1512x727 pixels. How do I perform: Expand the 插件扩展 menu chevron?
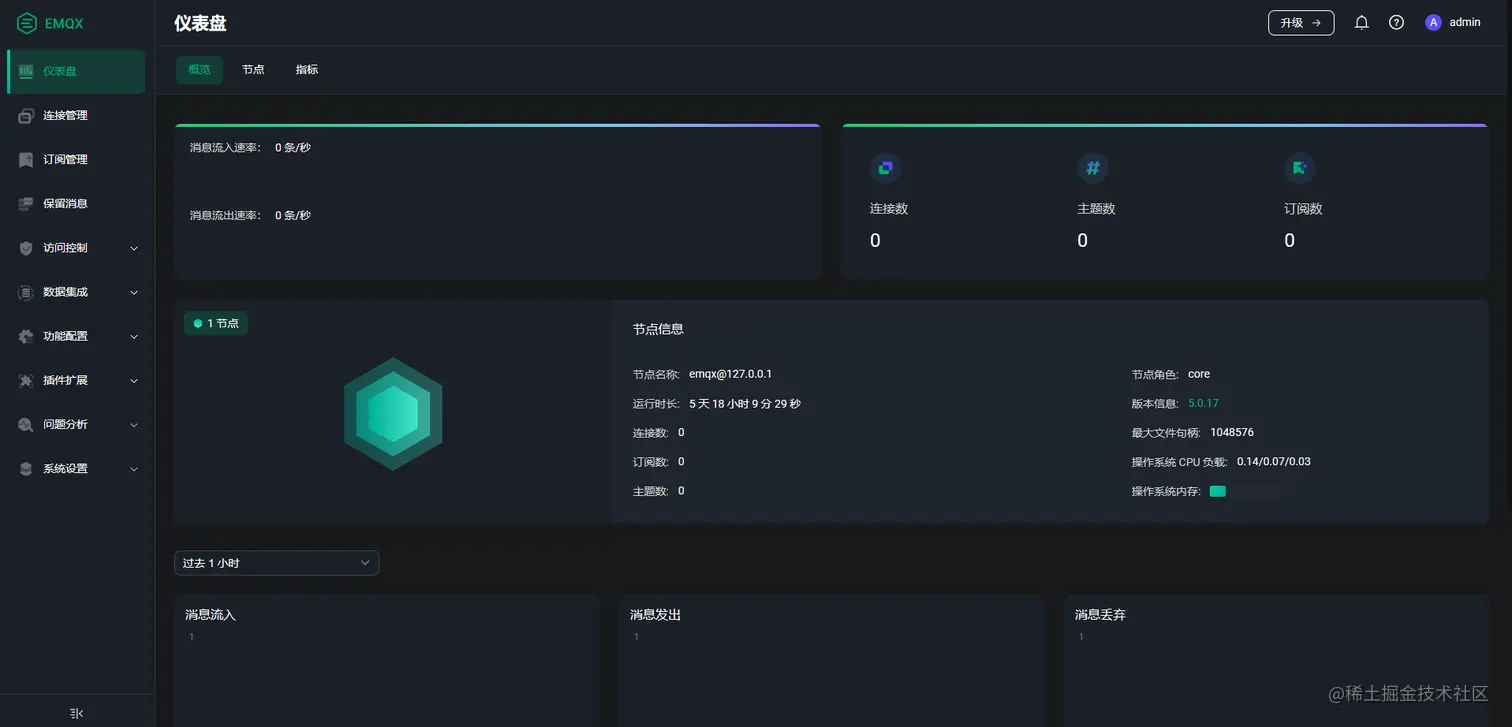[x=134, y=381]
